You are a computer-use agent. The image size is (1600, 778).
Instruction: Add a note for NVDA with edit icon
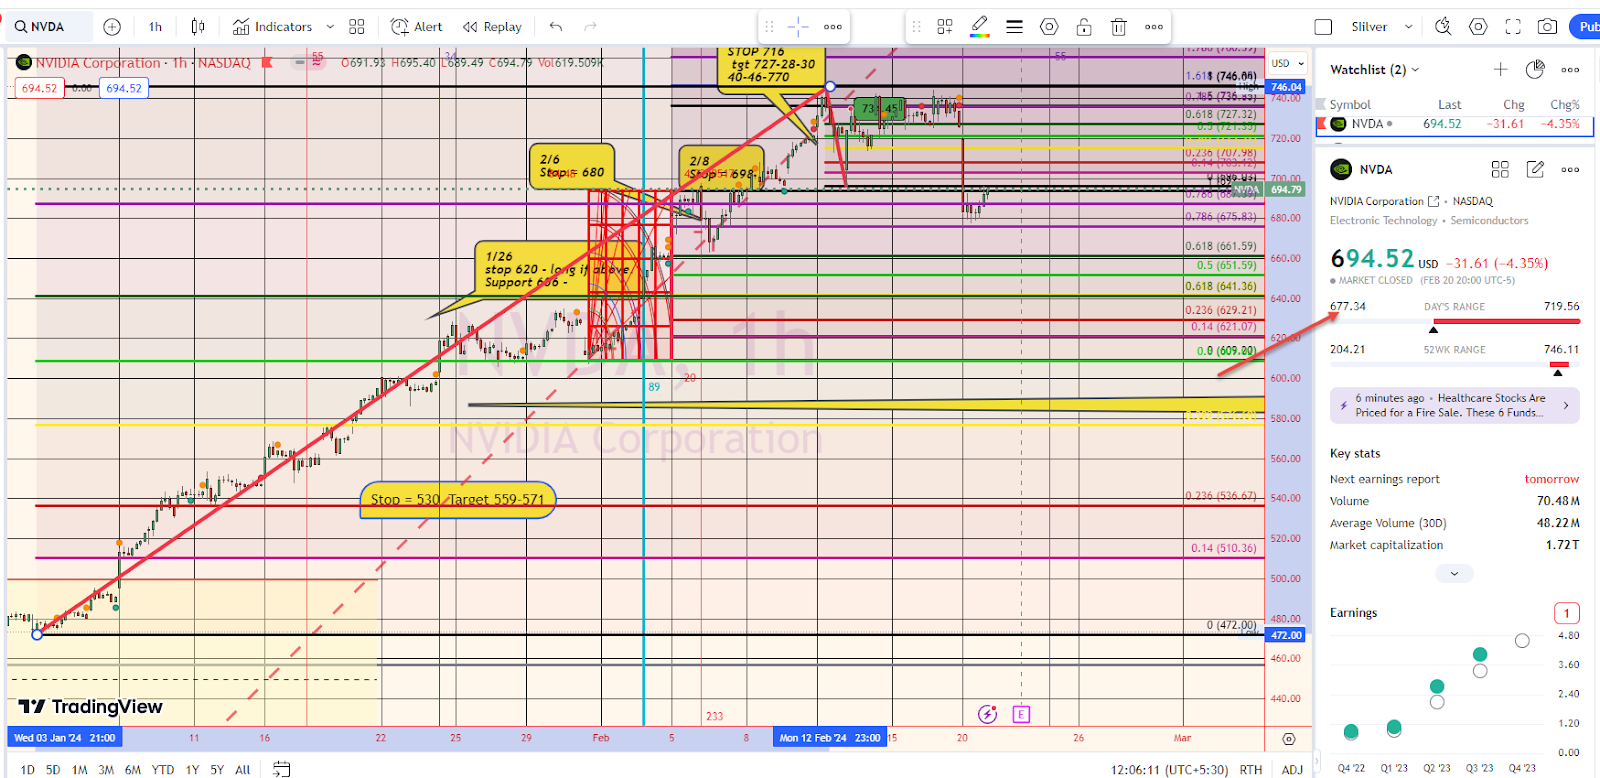[x=1535, y=169]
